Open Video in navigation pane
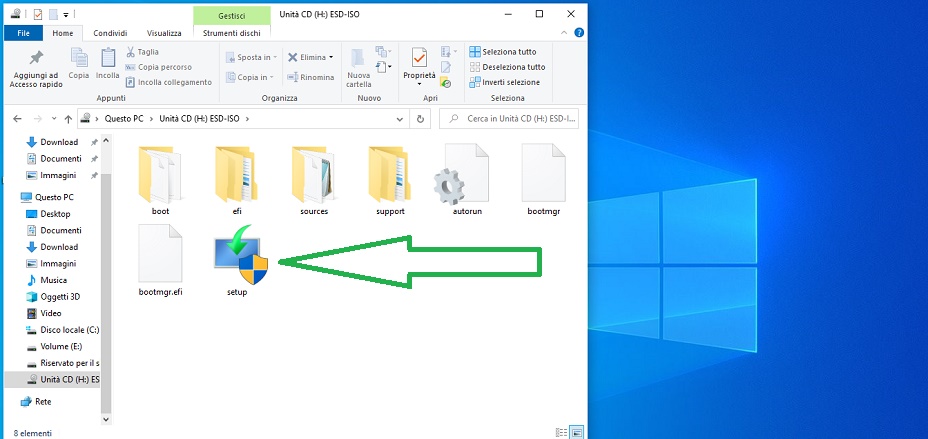928x439 pixels. [x=50, y=313]
